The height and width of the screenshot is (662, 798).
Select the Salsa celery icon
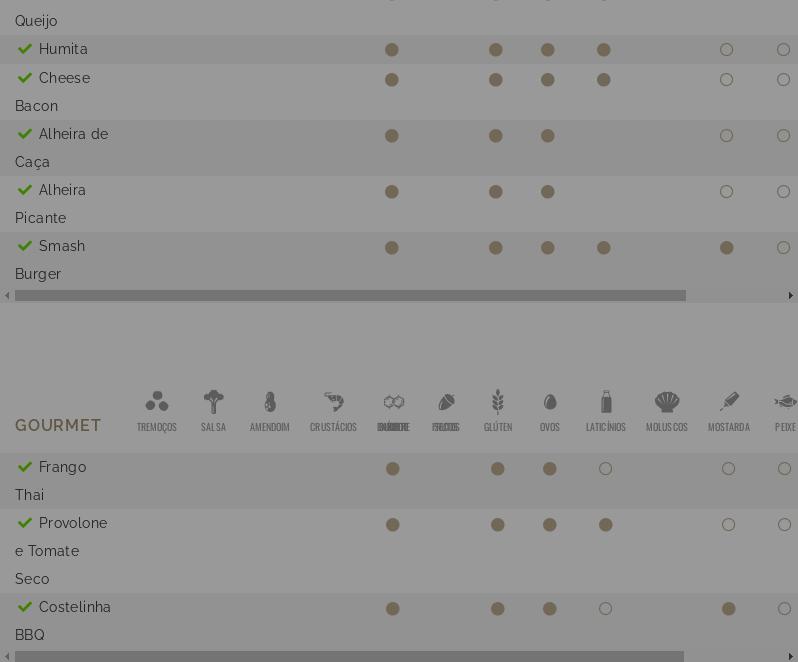point(213,401)
